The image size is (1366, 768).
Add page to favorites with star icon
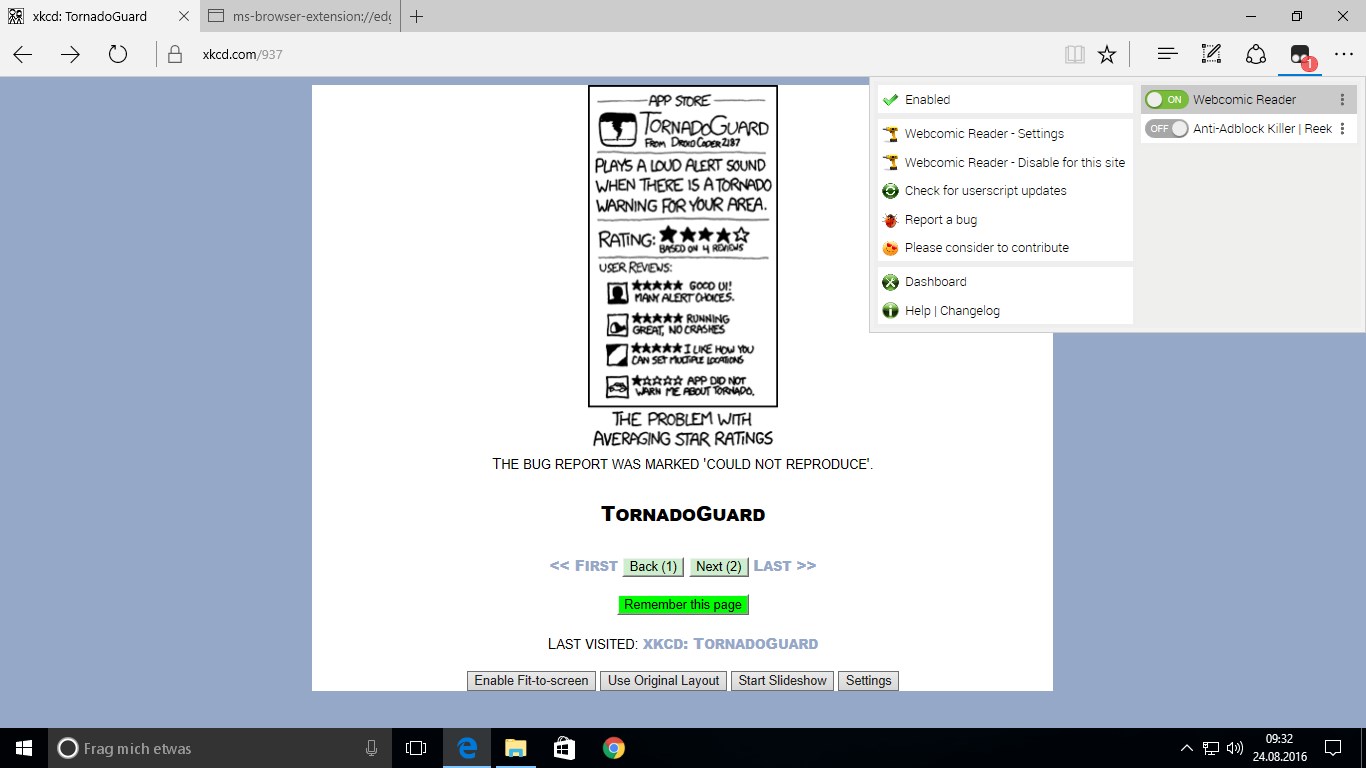(x=1107, y=55)
